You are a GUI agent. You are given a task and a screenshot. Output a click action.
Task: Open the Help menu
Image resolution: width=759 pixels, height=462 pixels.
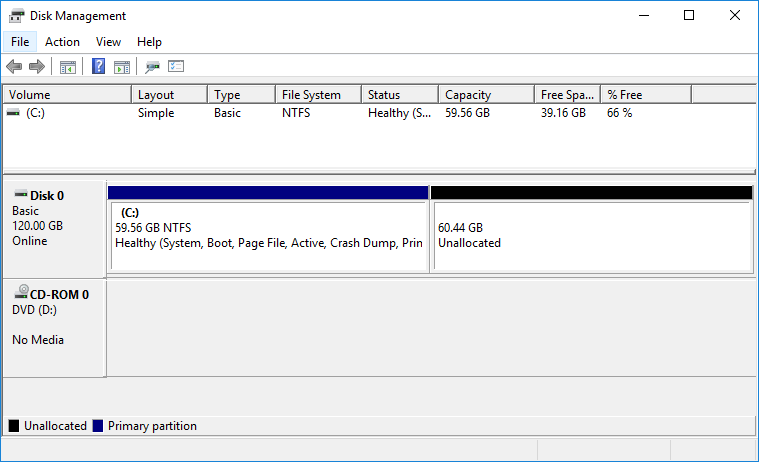(x=149, y=42)
